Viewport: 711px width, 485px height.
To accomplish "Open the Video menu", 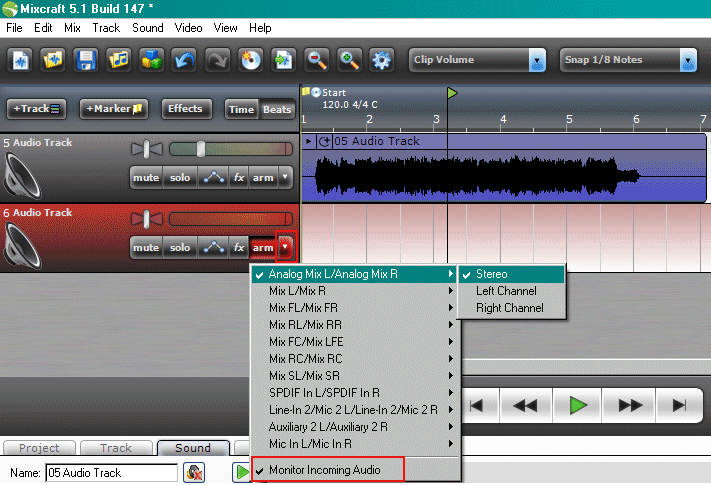I will click(188, 28).
